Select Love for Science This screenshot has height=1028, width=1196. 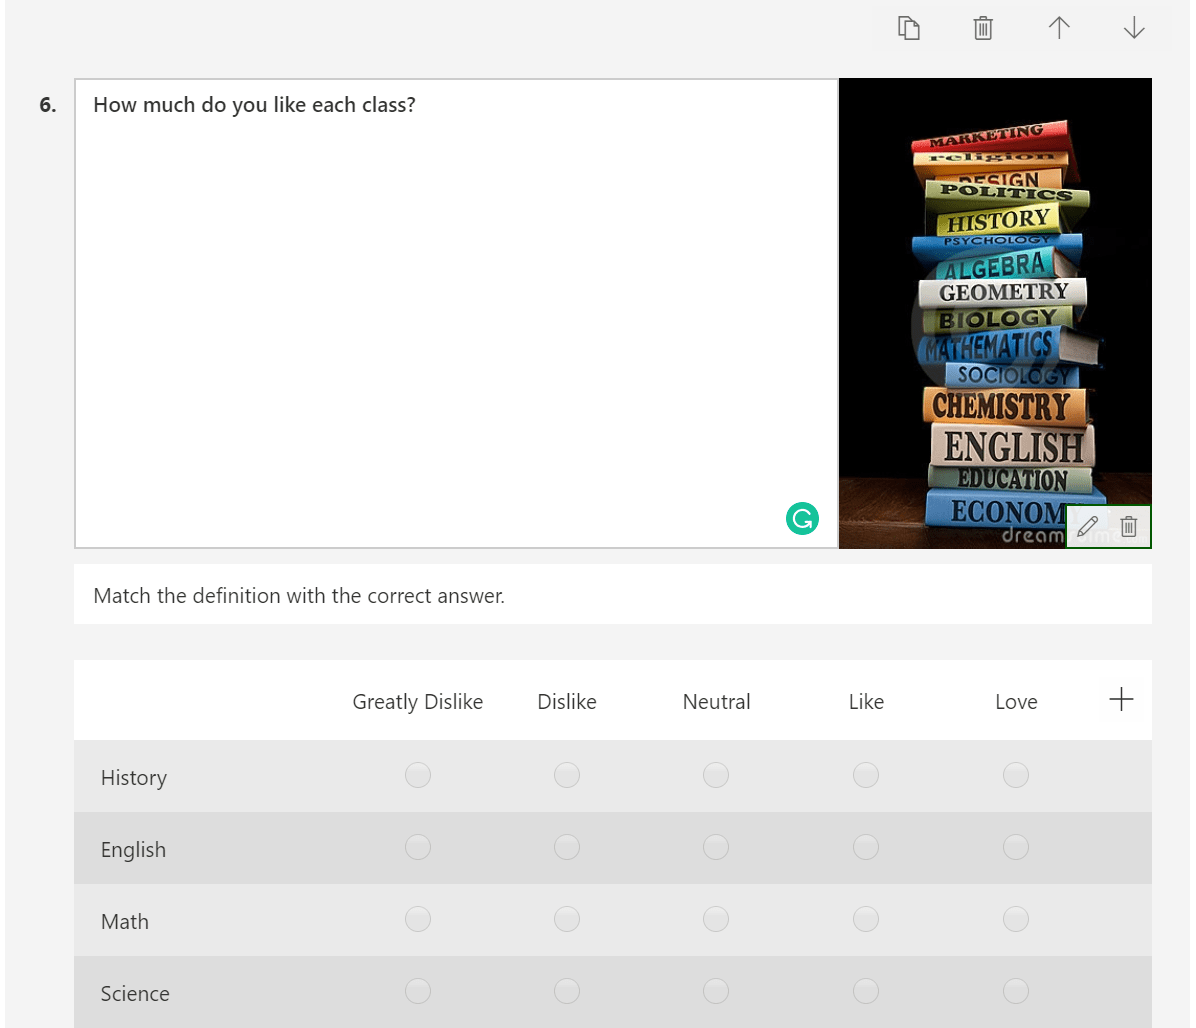1016,991
